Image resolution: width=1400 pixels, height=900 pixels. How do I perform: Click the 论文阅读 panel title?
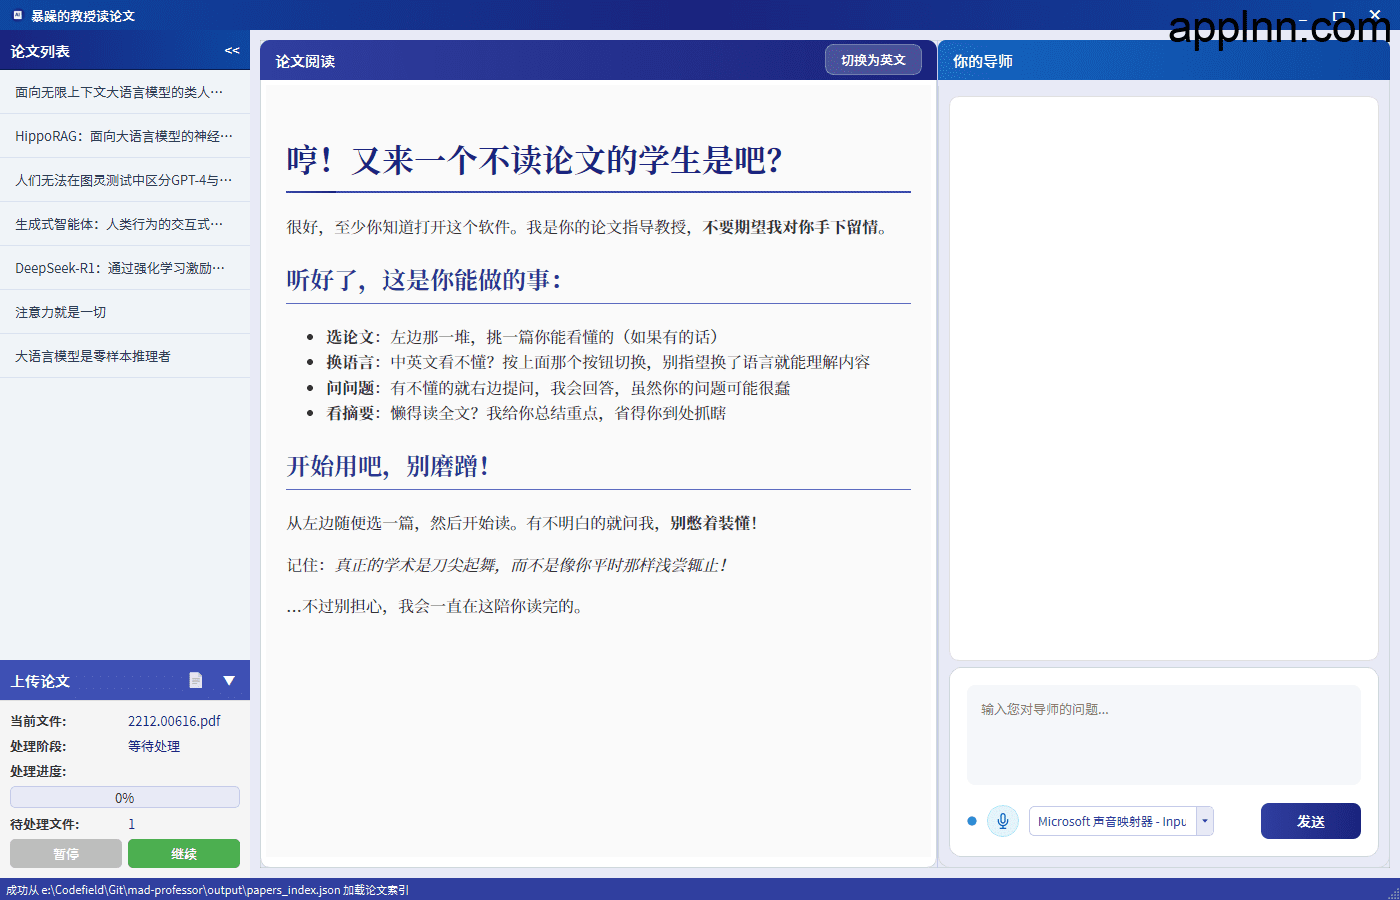pos(305,61)
